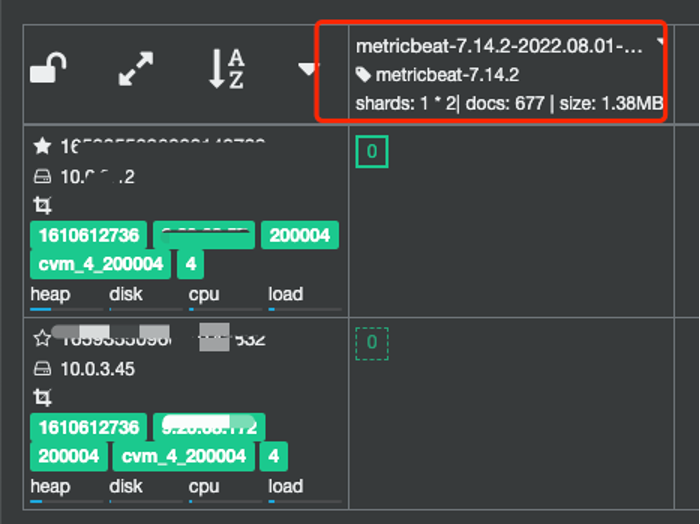
Task: Click tag 1610612736 on node 10.0.3.45
Action: coord(88,427)
